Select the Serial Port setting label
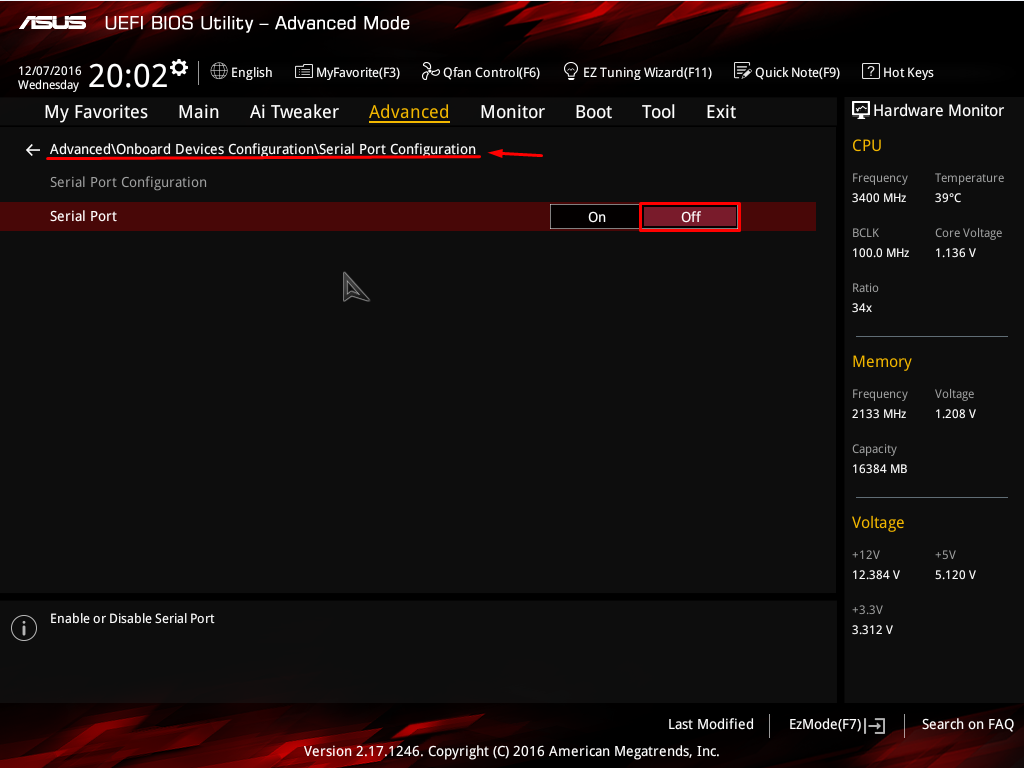This screenshot has height=768, width=1024. pos(83,216)
